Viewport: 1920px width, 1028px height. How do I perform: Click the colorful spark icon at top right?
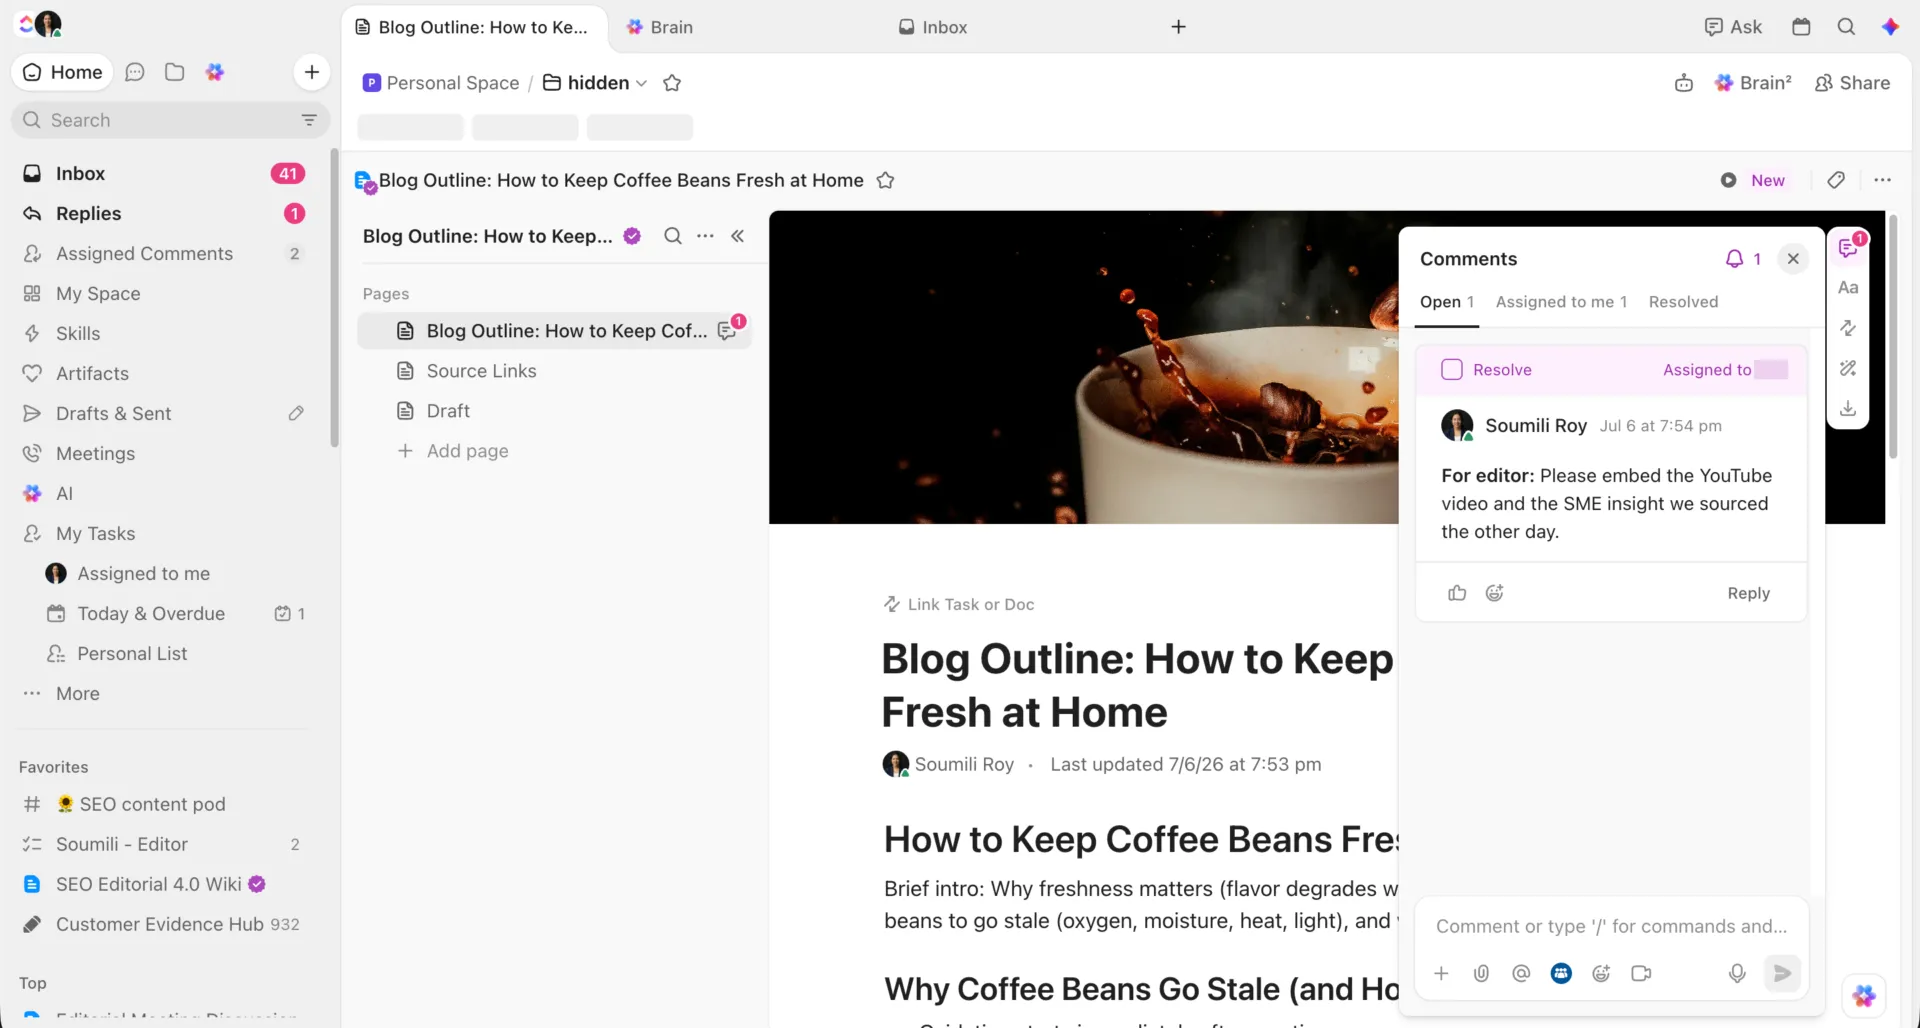point(1890,27)
